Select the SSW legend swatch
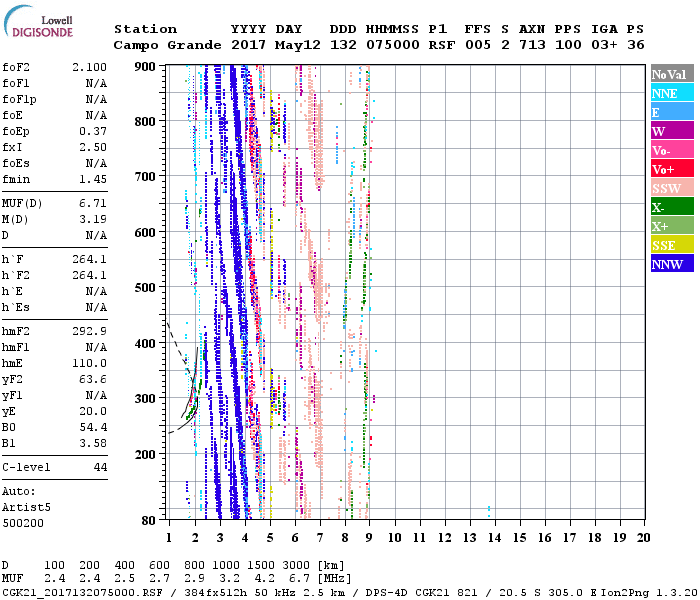Screen dimensions: 700x600 point(672,188)
